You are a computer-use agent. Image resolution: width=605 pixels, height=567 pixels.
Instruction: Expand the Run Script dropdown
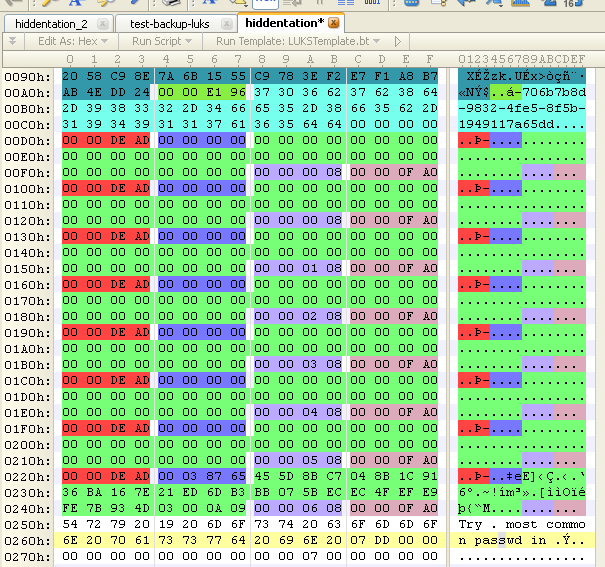pyautogui.click(x=160, y=42)
